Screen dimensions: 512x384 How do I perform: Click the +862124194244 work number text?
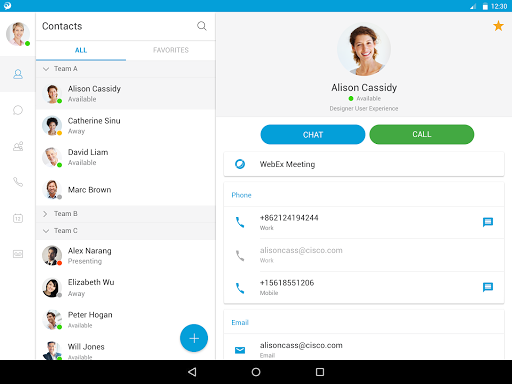289,218
